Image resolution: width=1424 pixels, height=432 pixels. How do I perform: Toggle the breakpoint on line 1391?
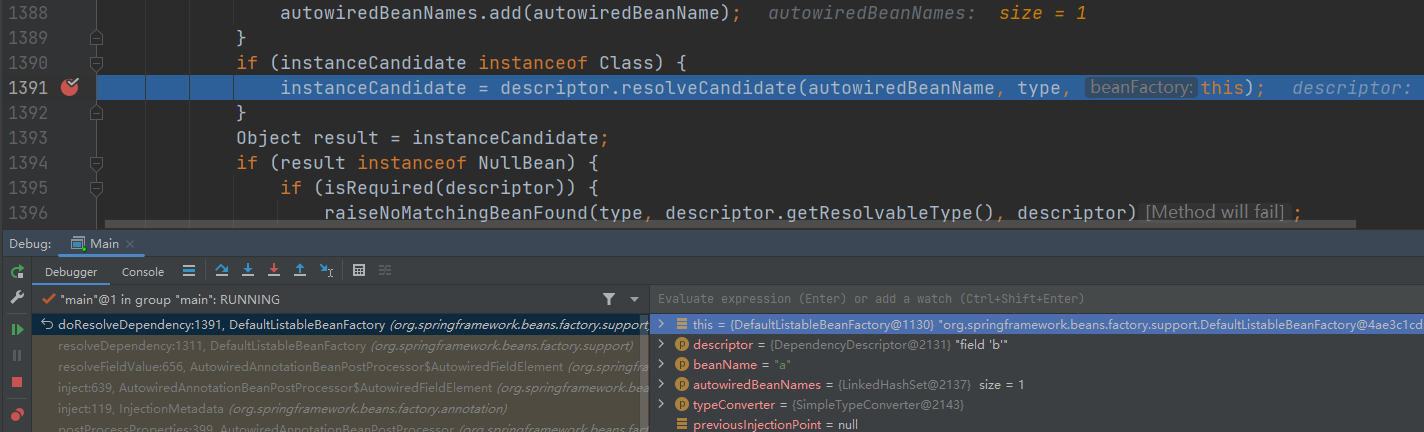click(70, 88)
